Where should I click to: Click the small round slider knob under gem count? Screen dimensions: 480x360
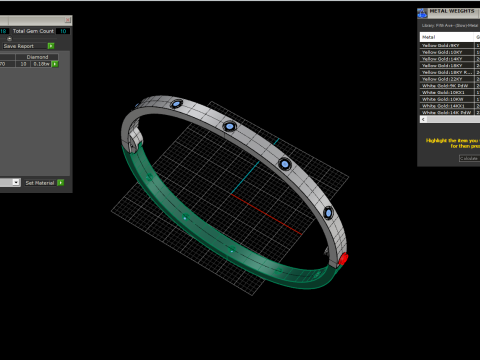click(x=9, y=39)
